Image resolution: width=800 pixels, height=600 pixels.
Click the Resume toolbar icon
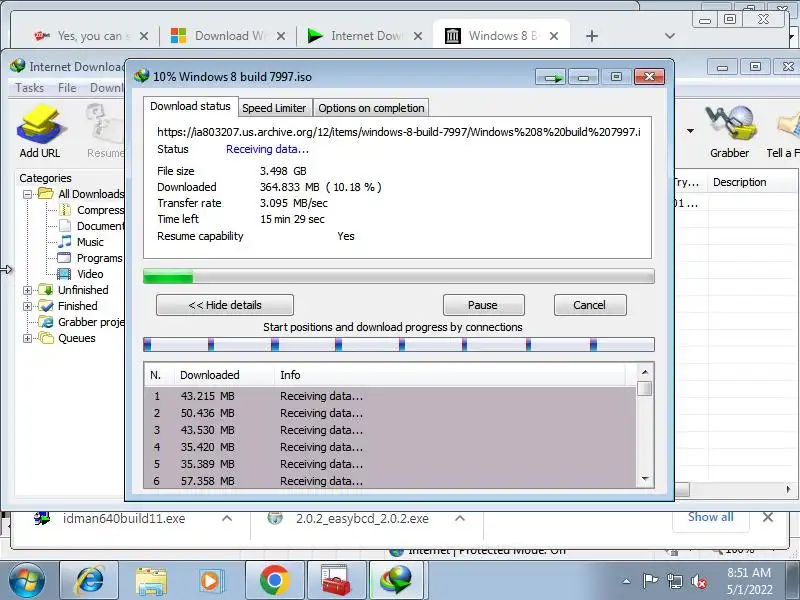[x=105, y=131]
